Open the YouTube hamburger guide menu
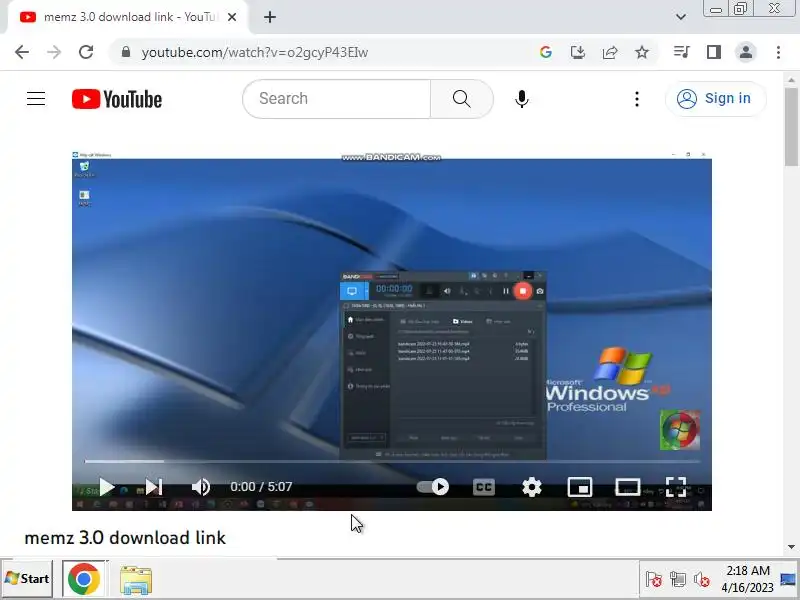Screen dimensions: 800x600 (36, 98)
